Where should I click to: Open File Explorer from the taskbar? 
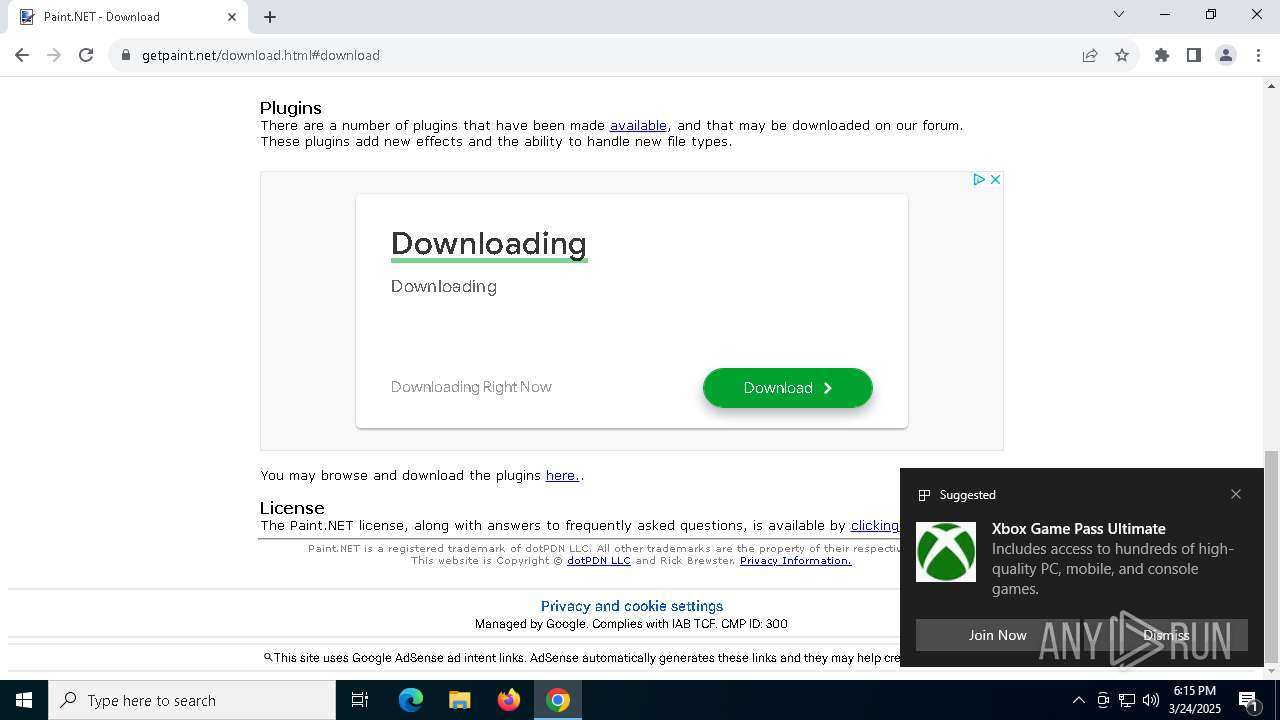[459, 700]
